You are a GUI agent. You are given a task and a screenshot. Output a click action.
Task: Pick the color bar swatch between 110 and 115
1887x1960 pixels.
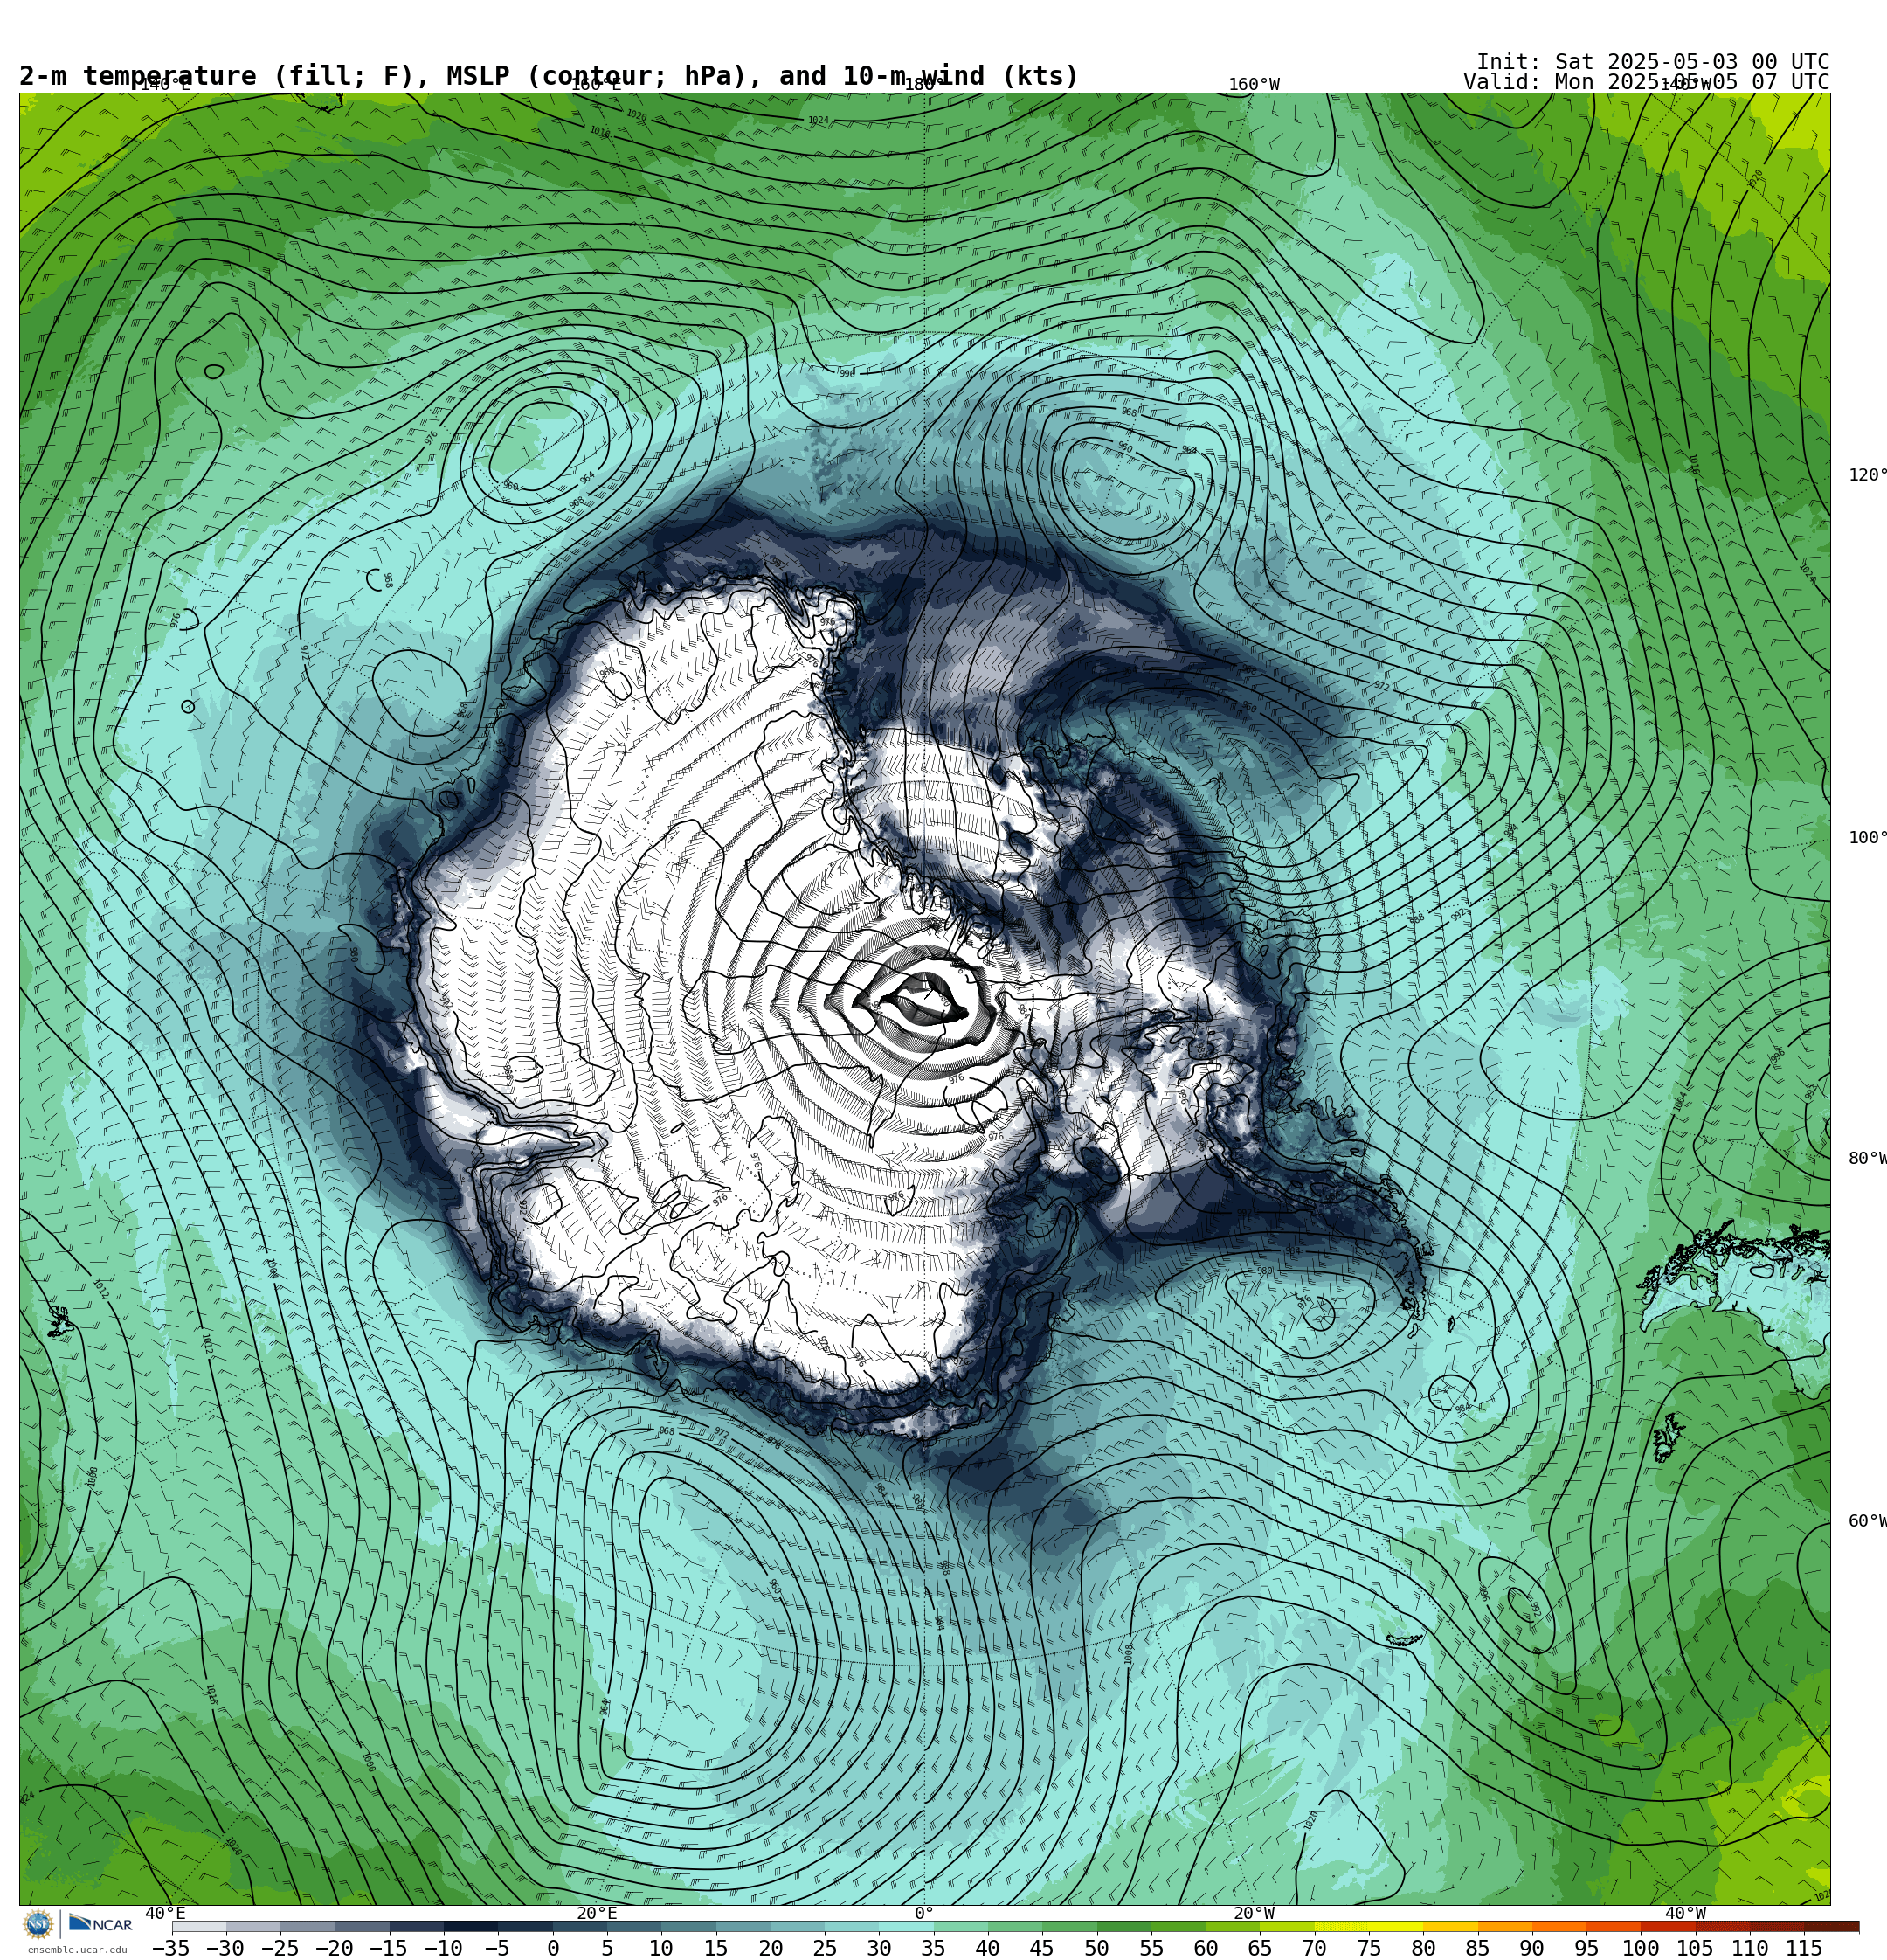coord(1777,1926)
